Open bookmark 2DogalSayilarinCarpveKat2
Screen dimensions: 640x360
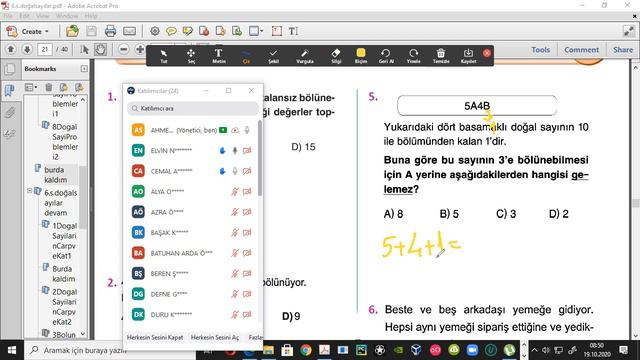point(64,307)
